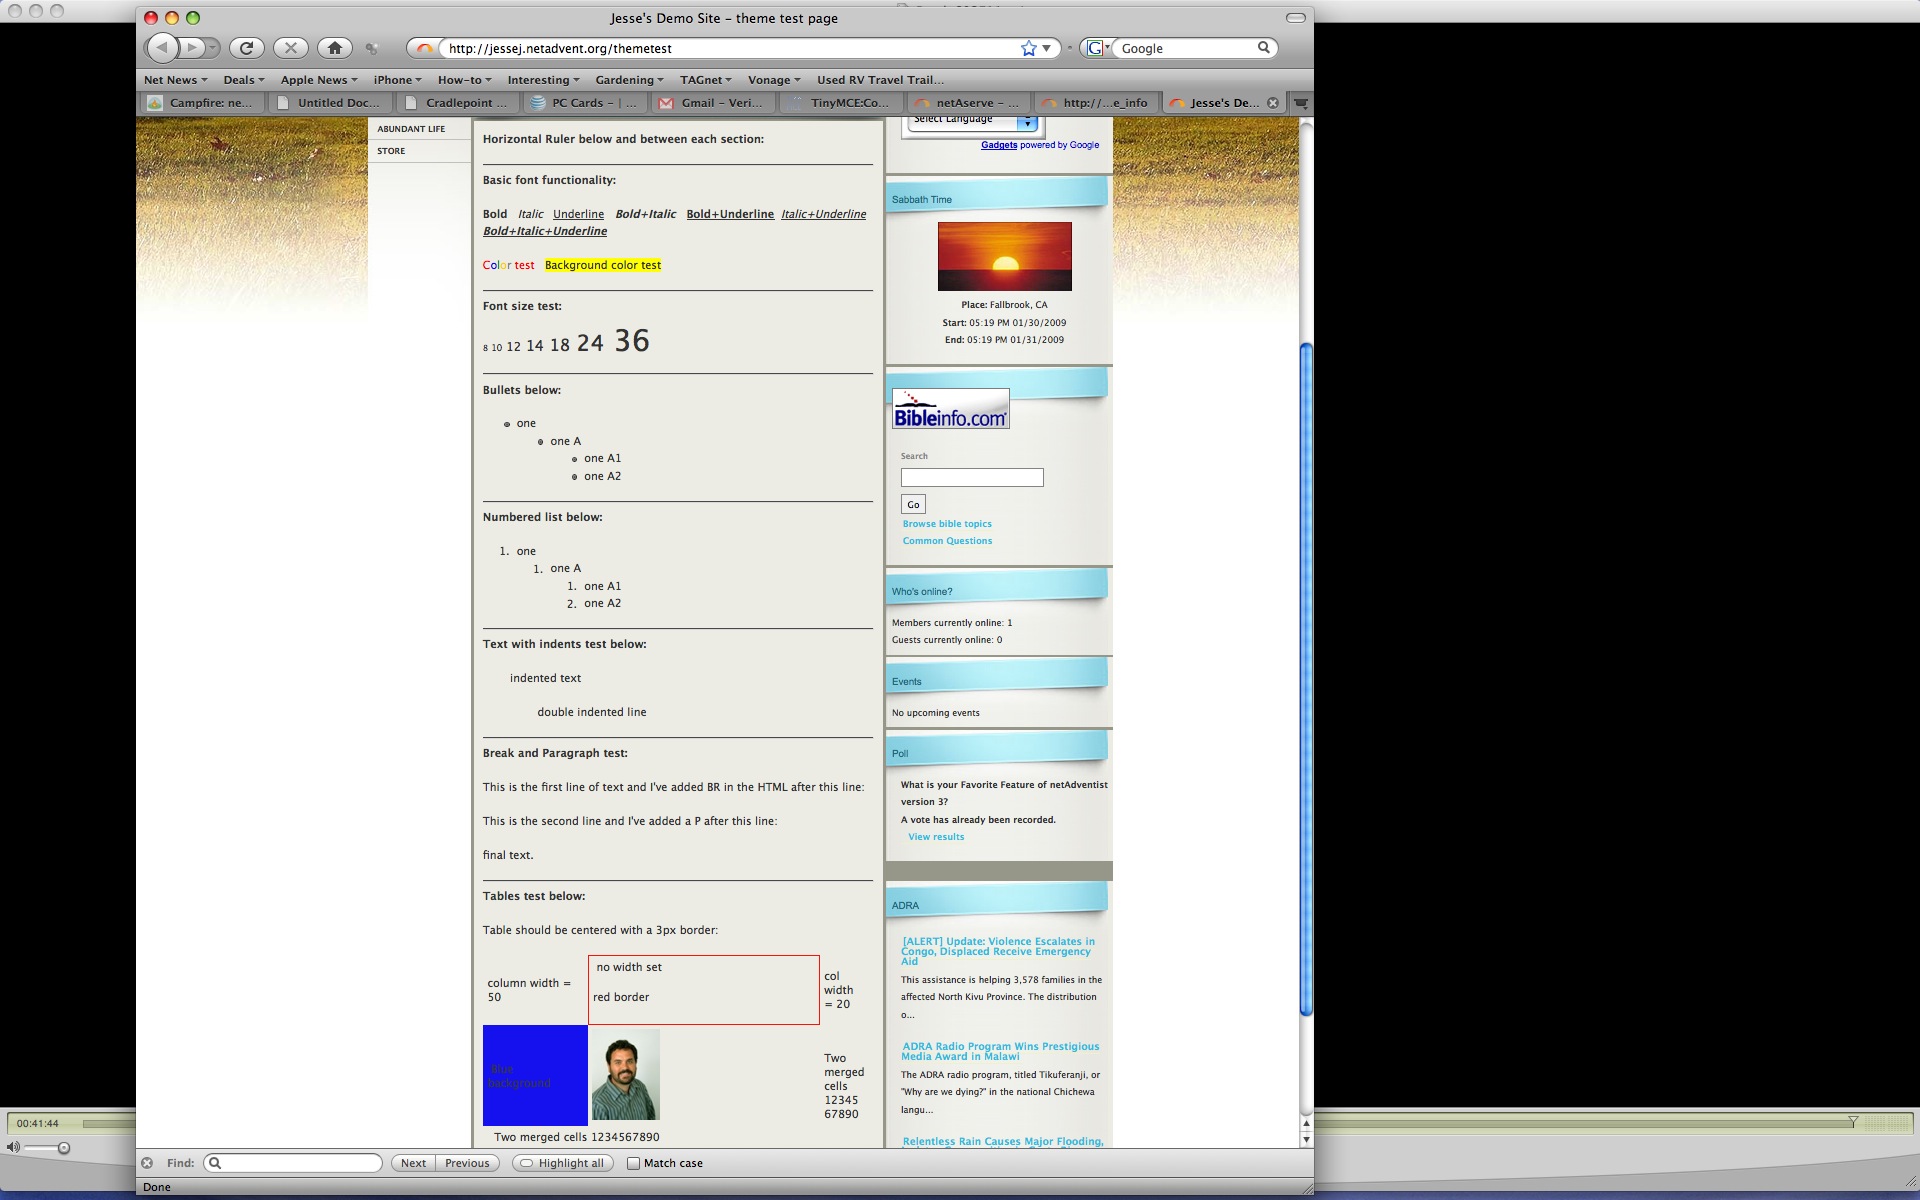The height and width of the screenshot is (1200, 1920).
Task: Switch to the Untitled Doc tab
Action: (329, 103)
